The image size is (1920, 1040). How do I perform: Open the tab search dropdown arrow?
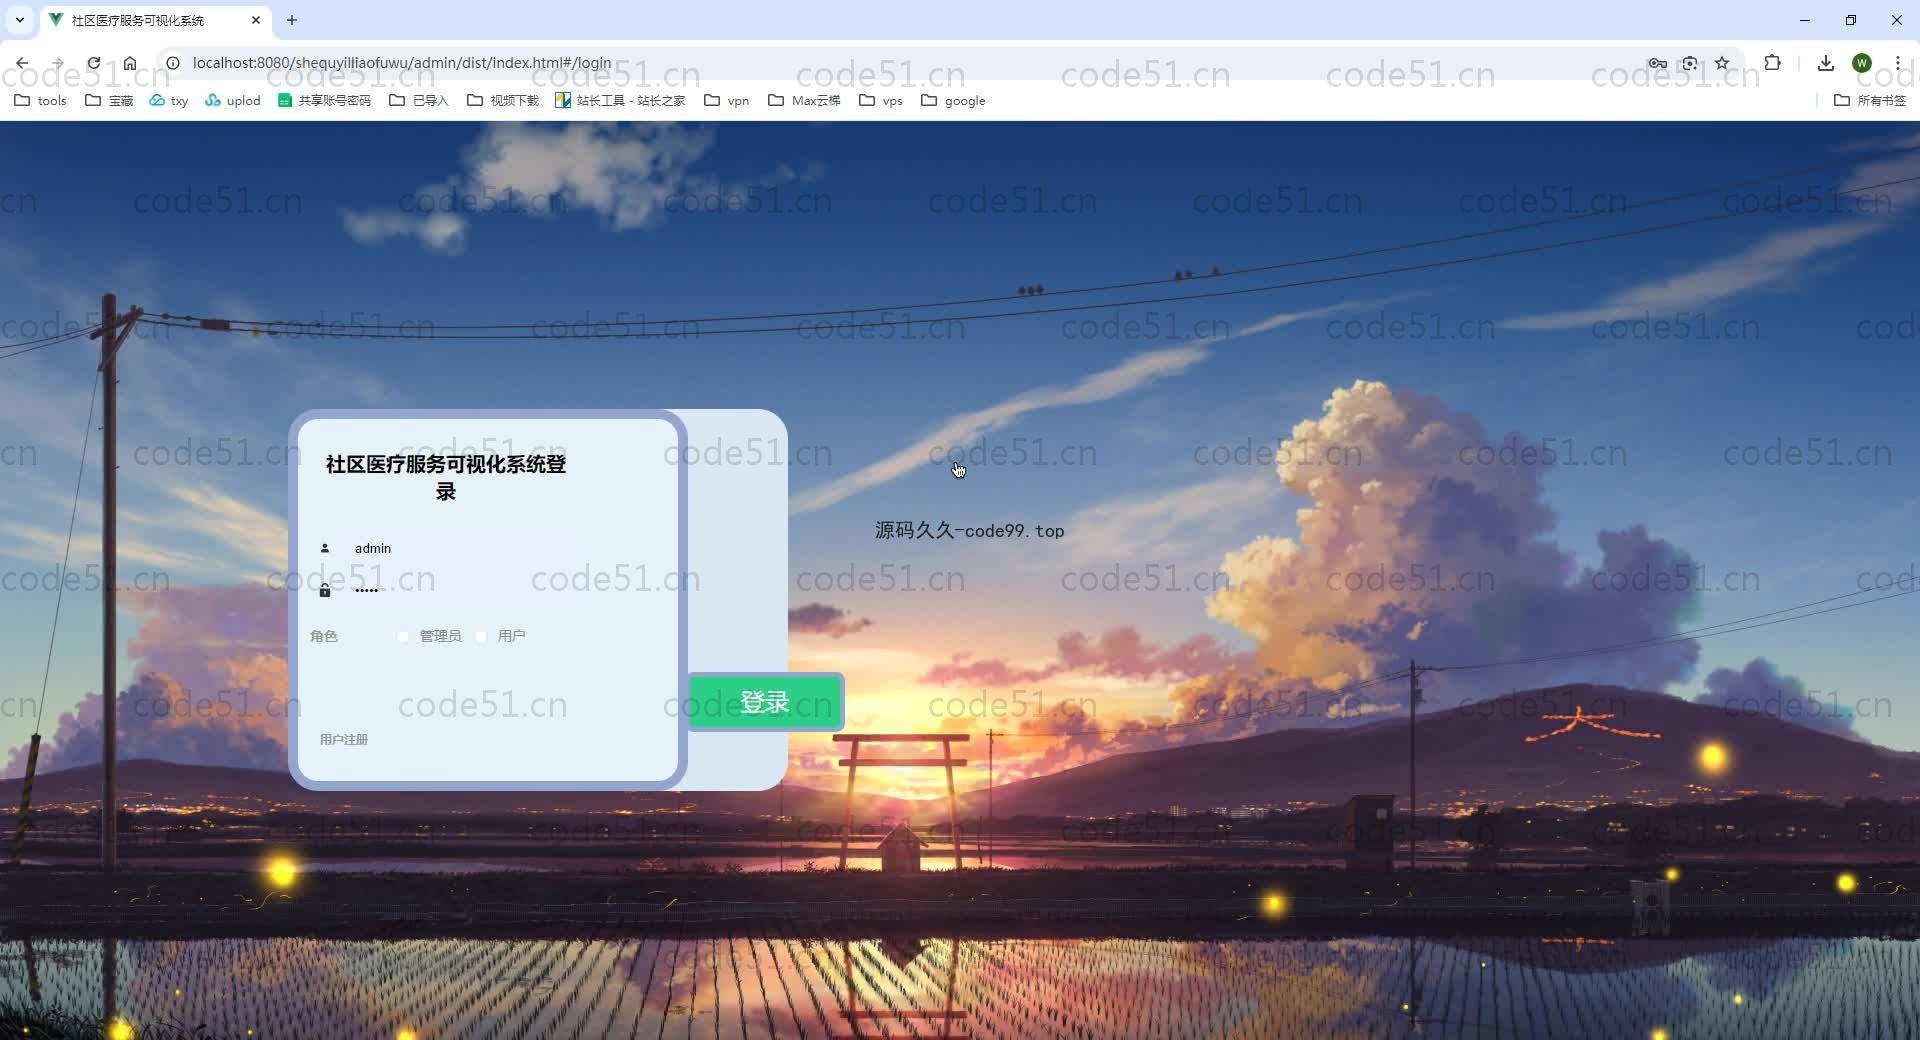point(20,20)
